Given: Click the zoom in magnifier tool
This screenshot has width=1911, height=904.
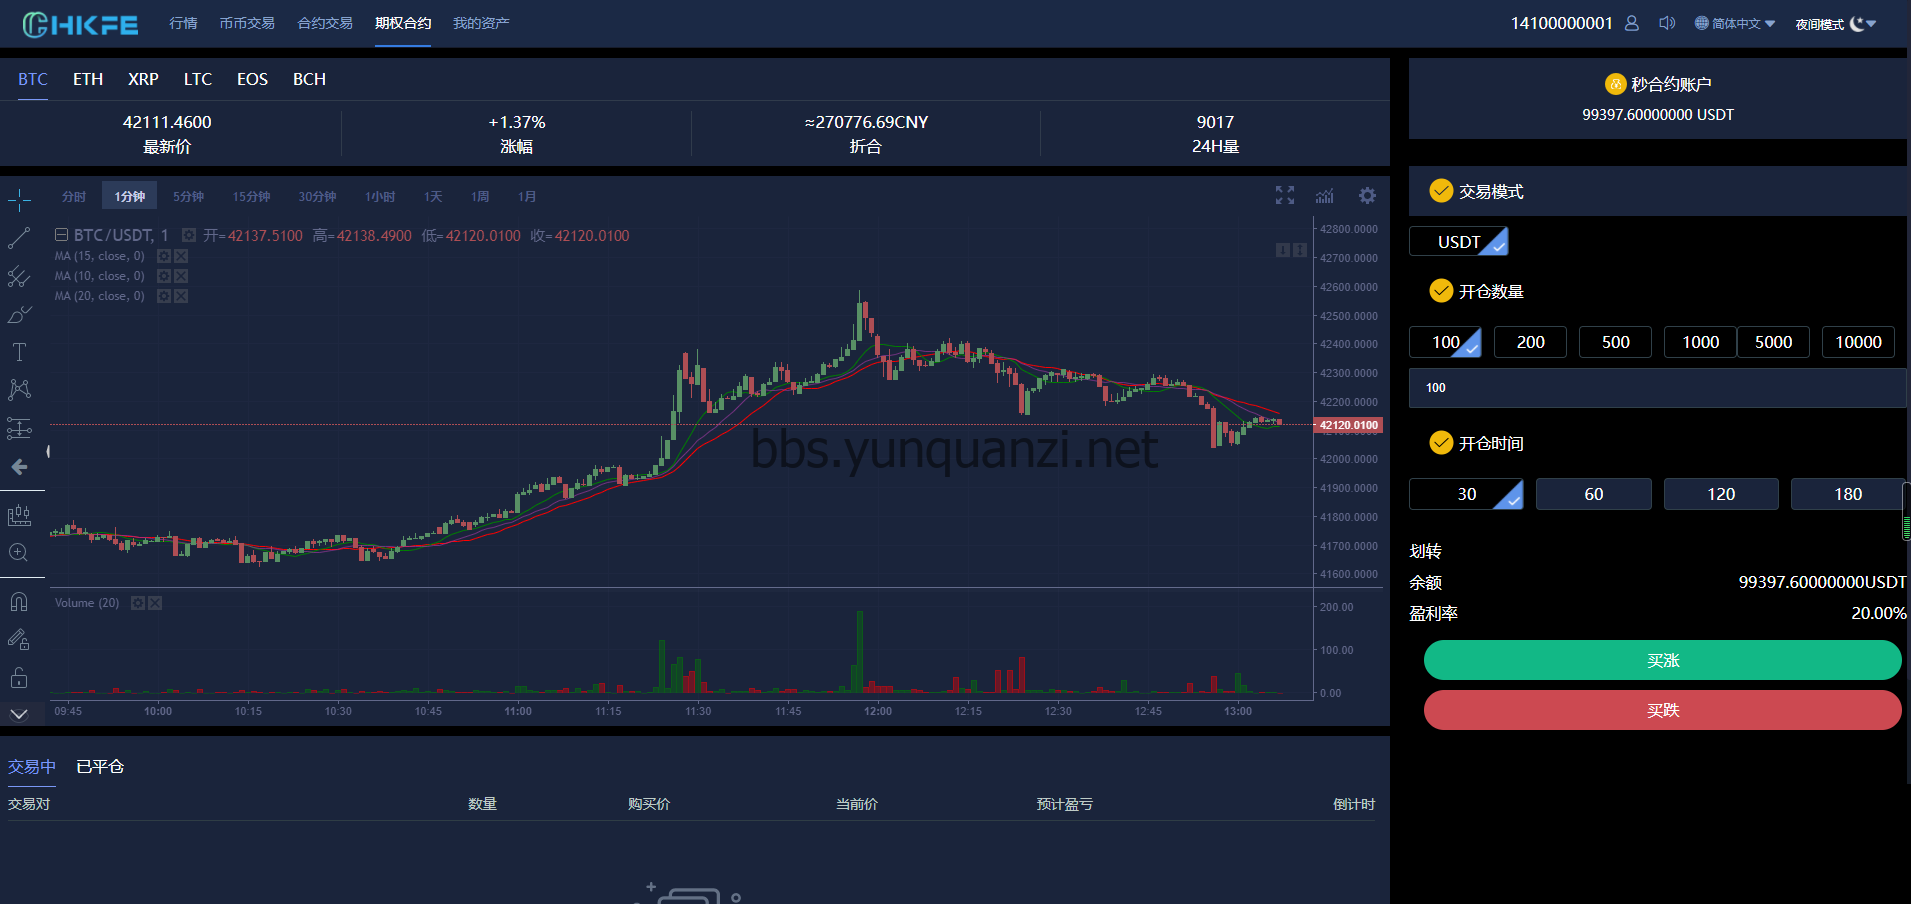Looking at the screenshot, I should click(19, 553).
